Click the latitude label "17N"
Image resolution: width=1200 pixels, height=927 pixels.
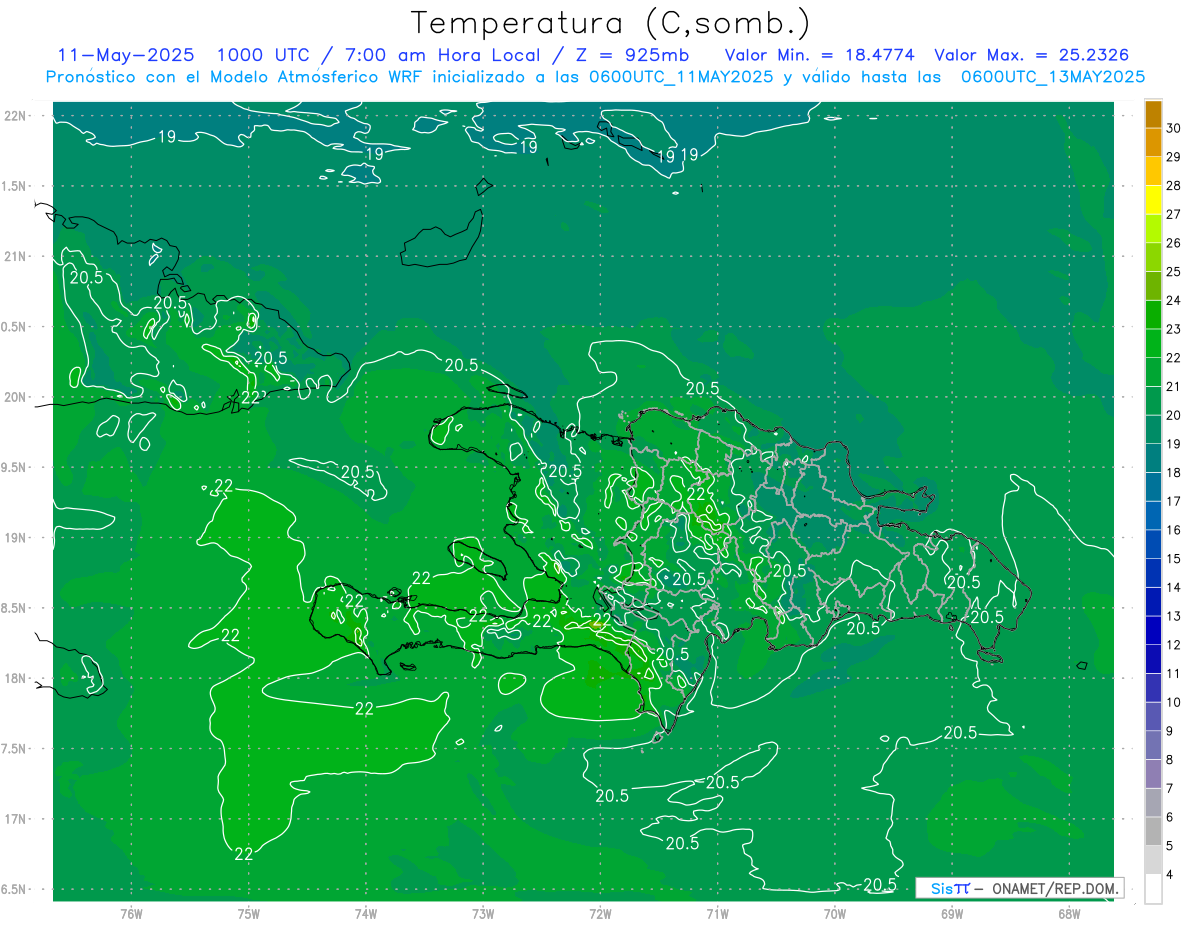16,819
